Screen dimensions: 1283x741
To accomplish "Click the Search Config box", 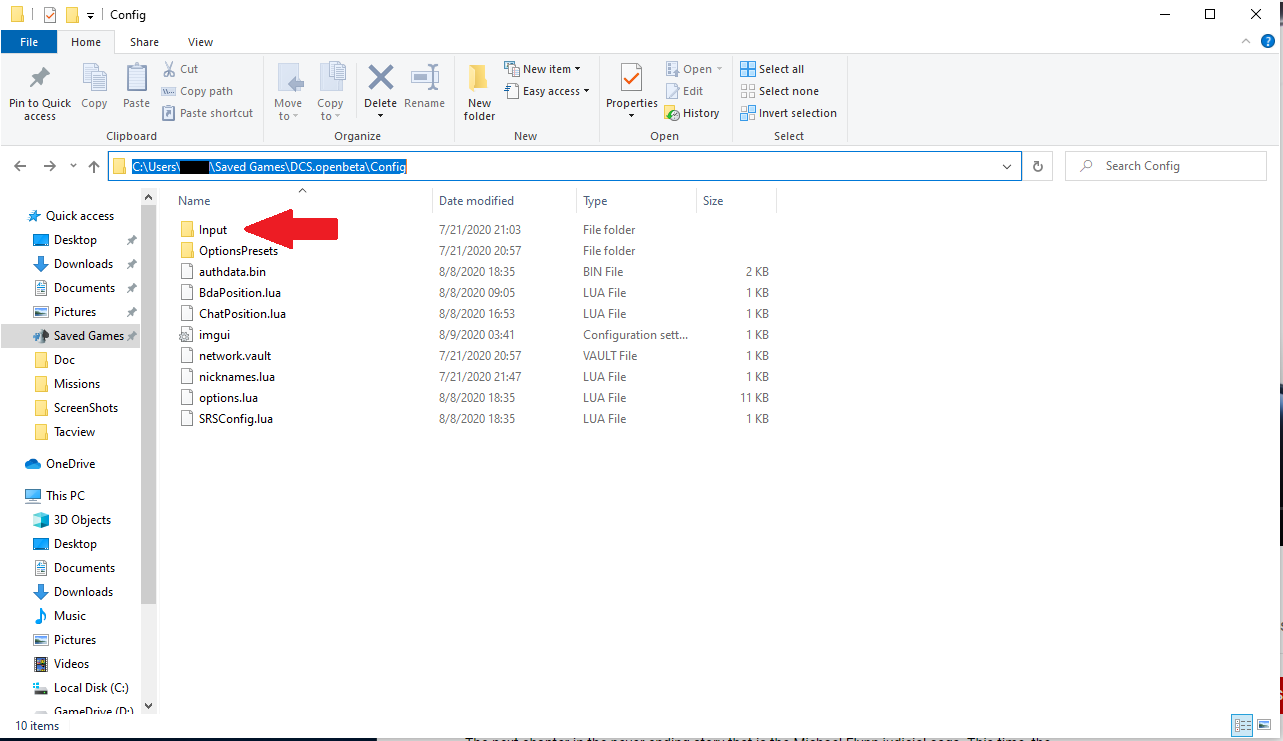I will pos(1166,166).
